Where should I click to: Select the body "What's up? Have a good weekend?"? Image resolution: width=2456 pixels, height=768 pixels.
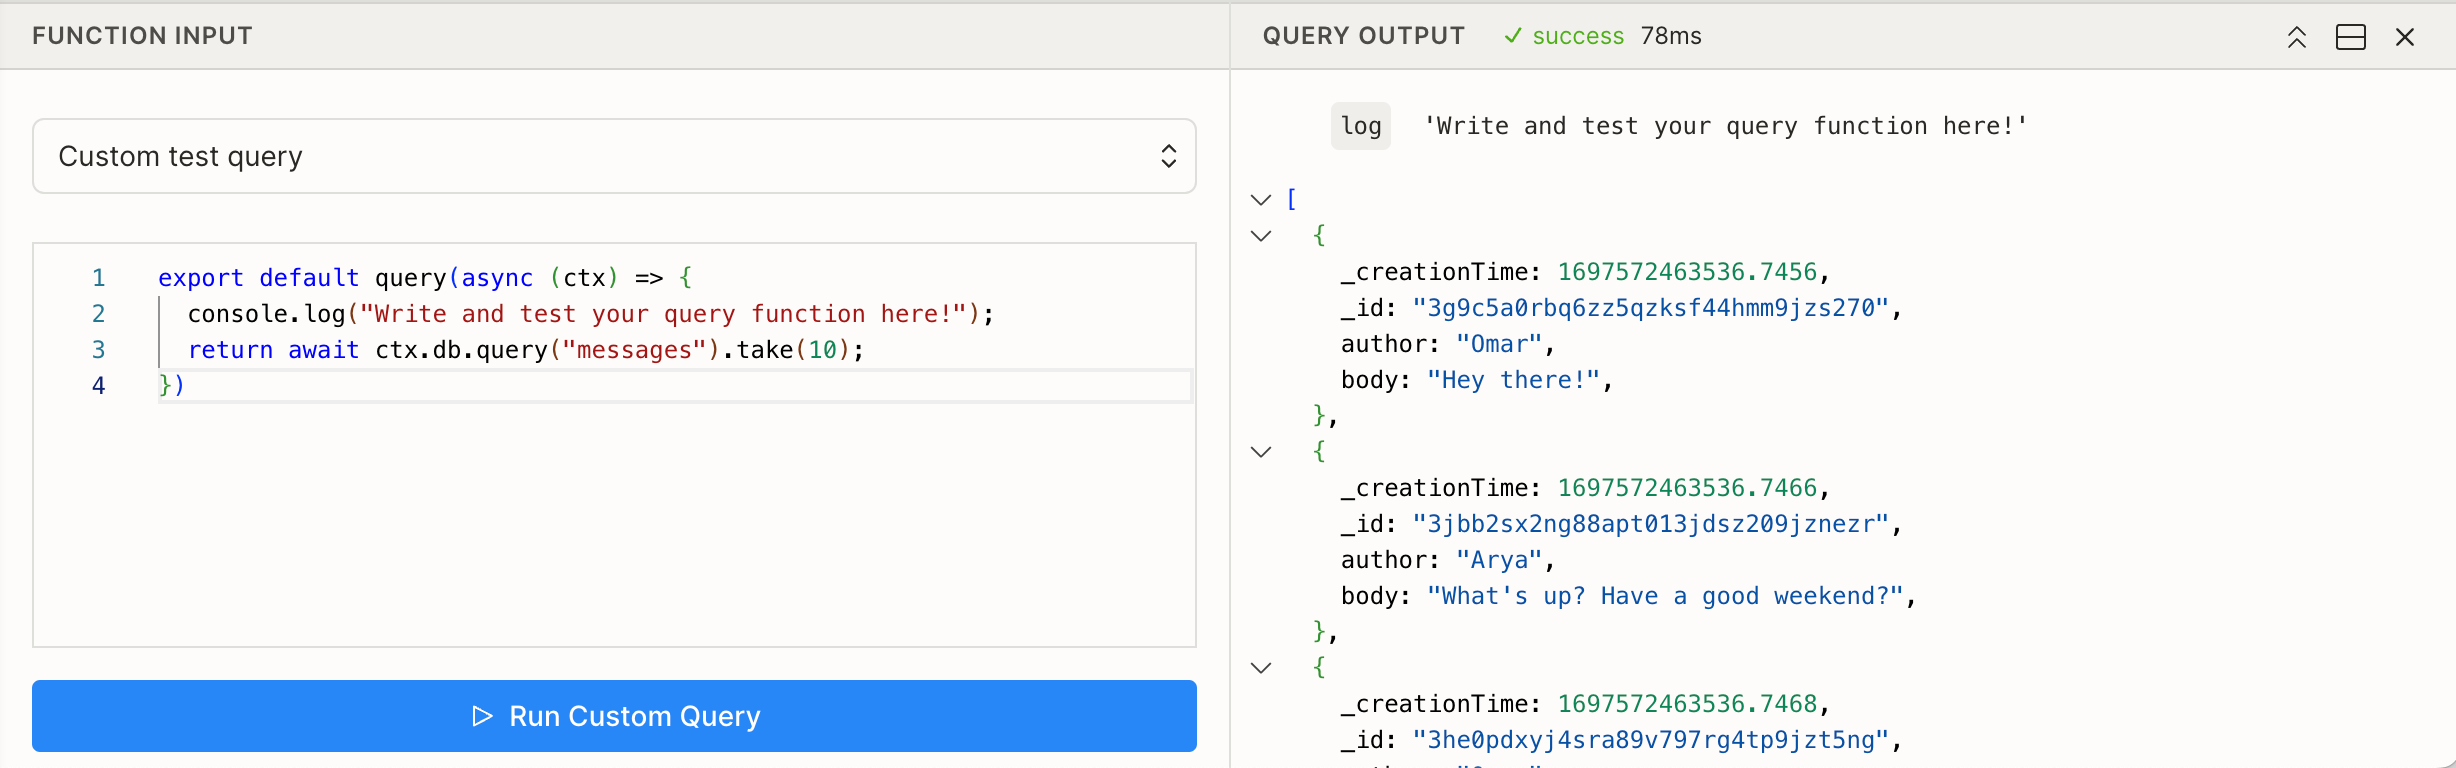tap(1666, 596)
